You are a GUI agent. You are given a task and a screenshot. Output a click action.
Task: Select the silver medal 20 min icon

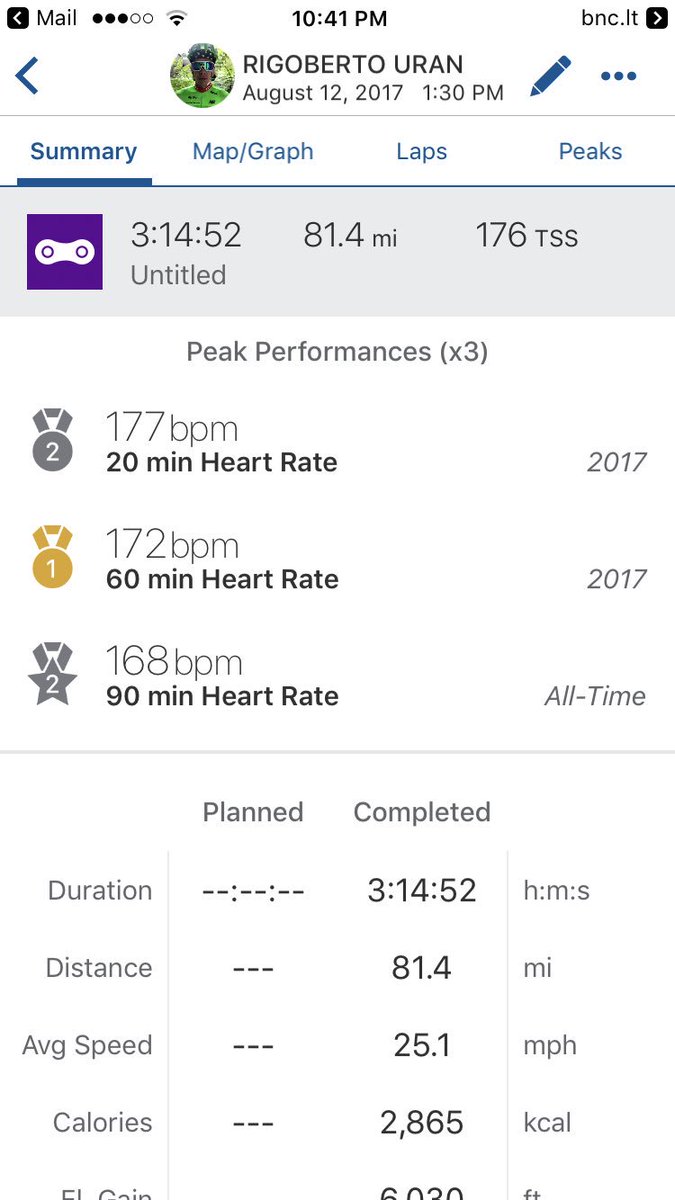(x=52, y=440)
